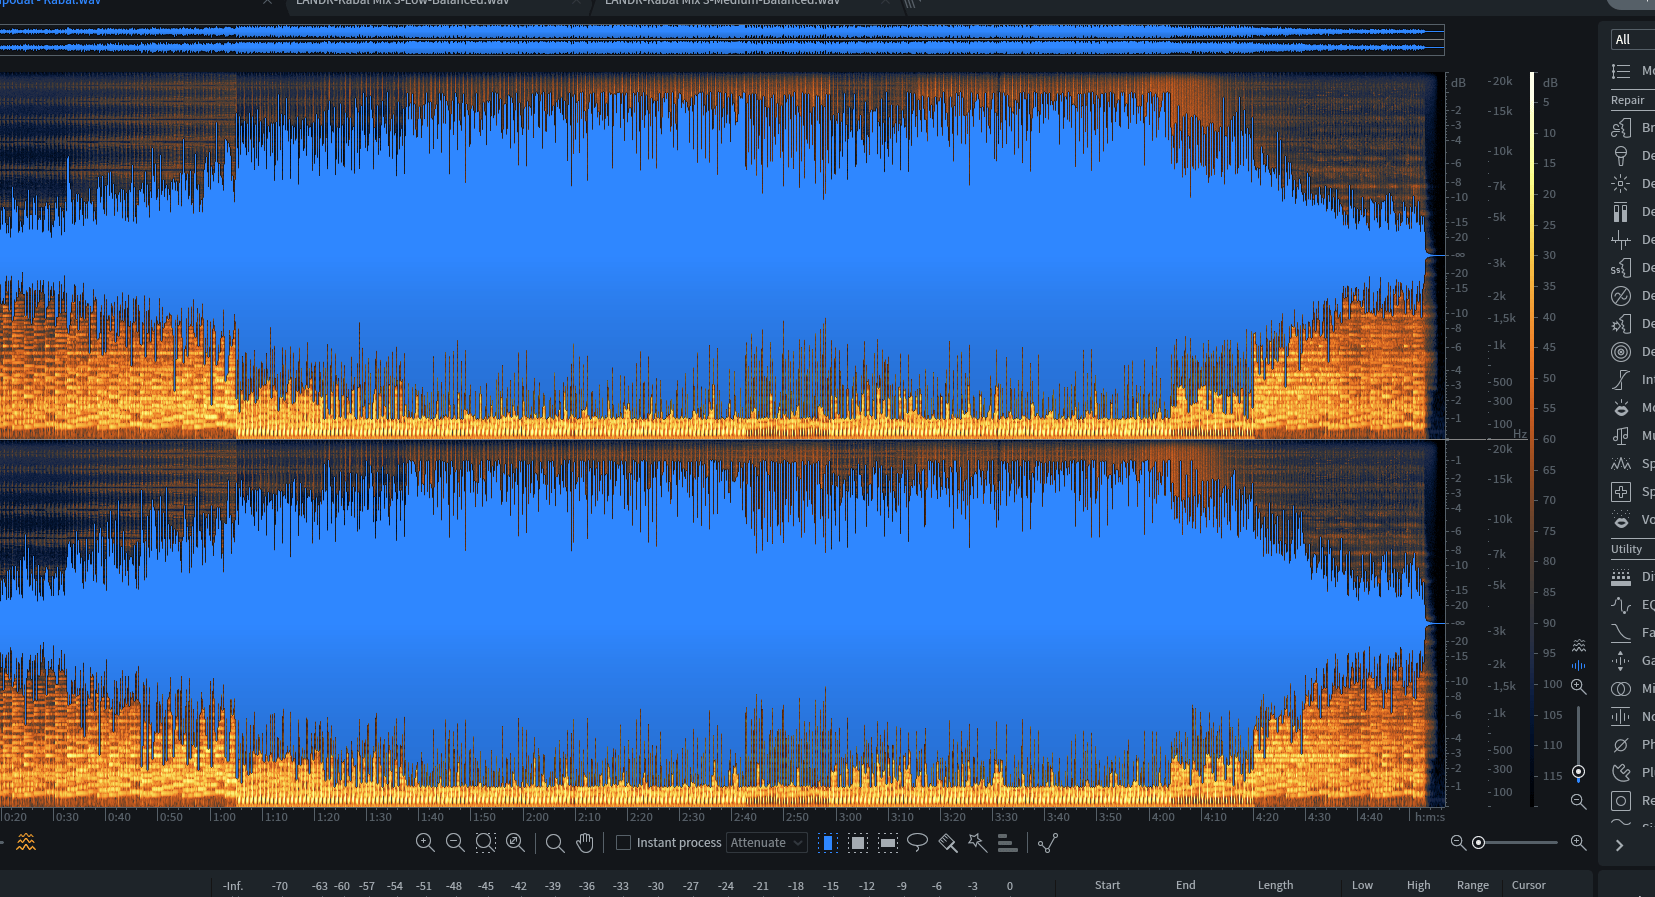1655x897 pixels.
Task: Open the Gain module
Action: pos(1621,660)
